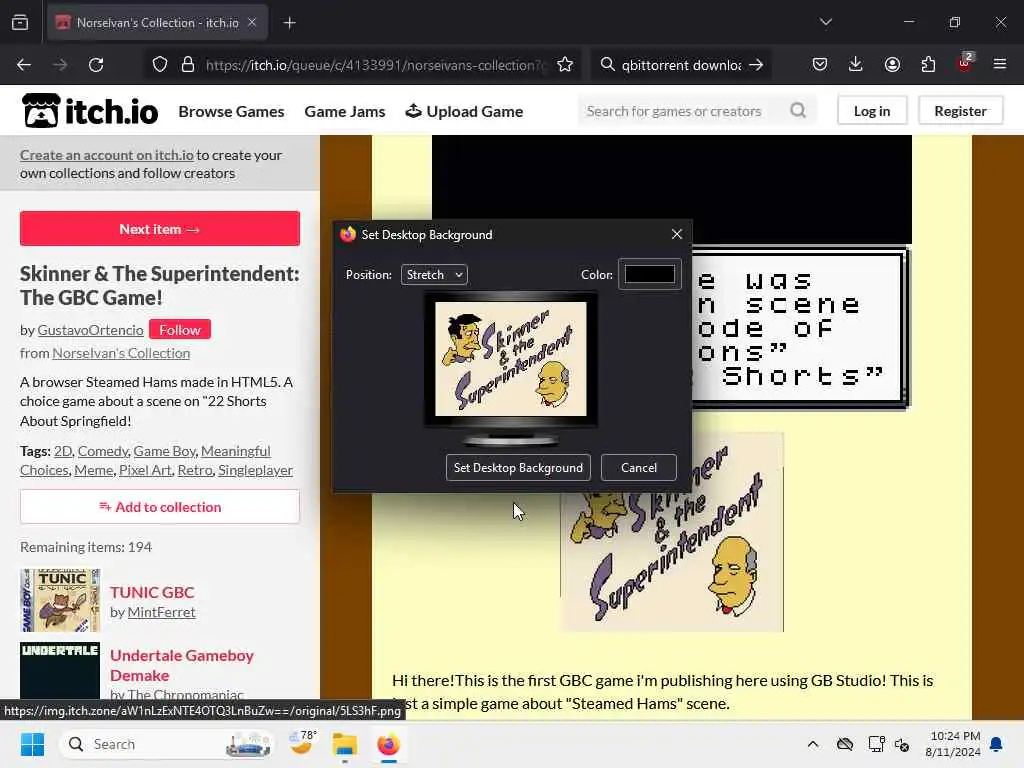Click the Log in button
This screenshot has width=1024, height=768.
point(872,111)
